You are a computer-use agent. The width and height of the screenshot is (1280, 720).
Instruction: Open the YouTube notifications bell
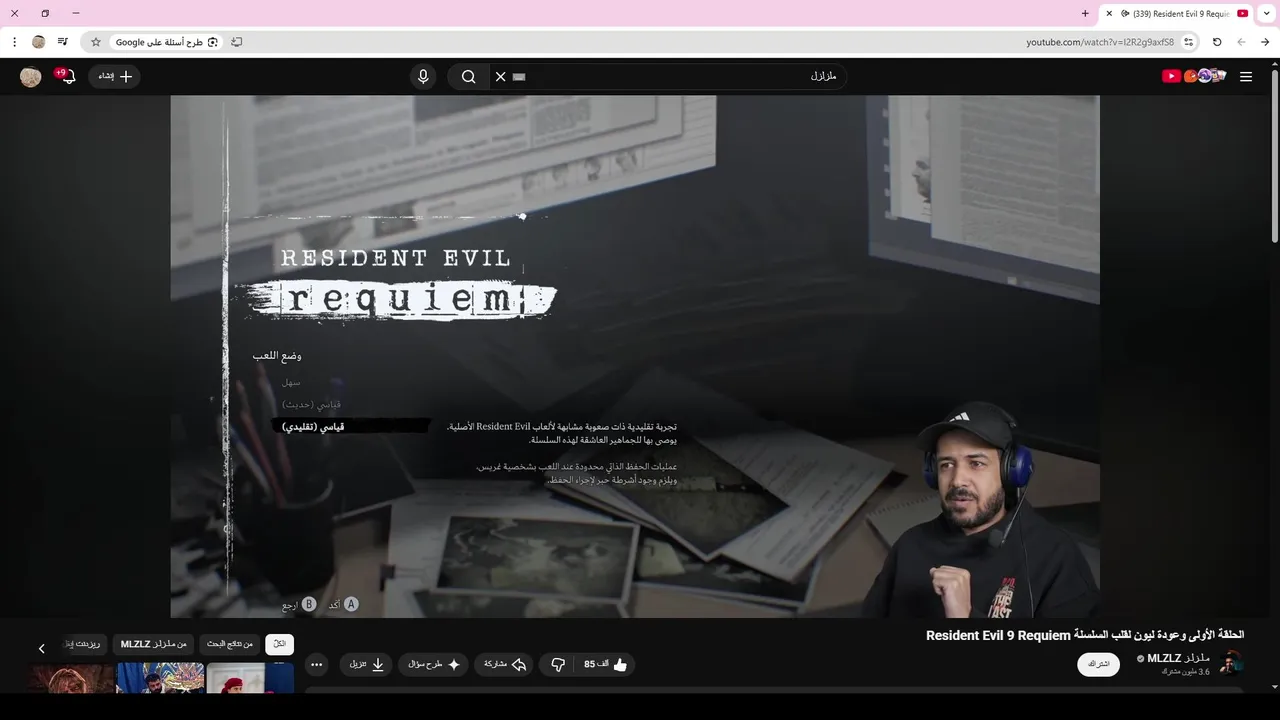coord(67,76)
